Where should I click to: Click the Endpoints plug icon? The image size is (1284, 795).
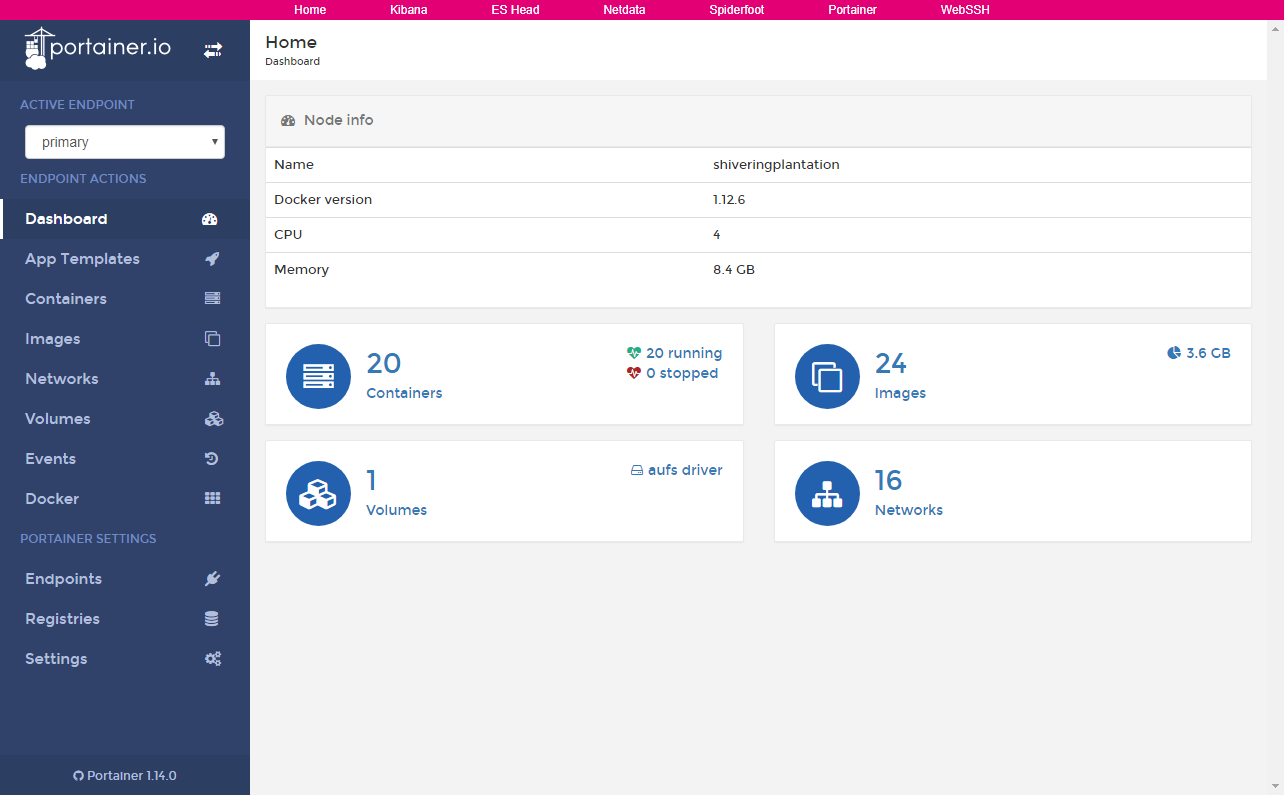point(212,579)
